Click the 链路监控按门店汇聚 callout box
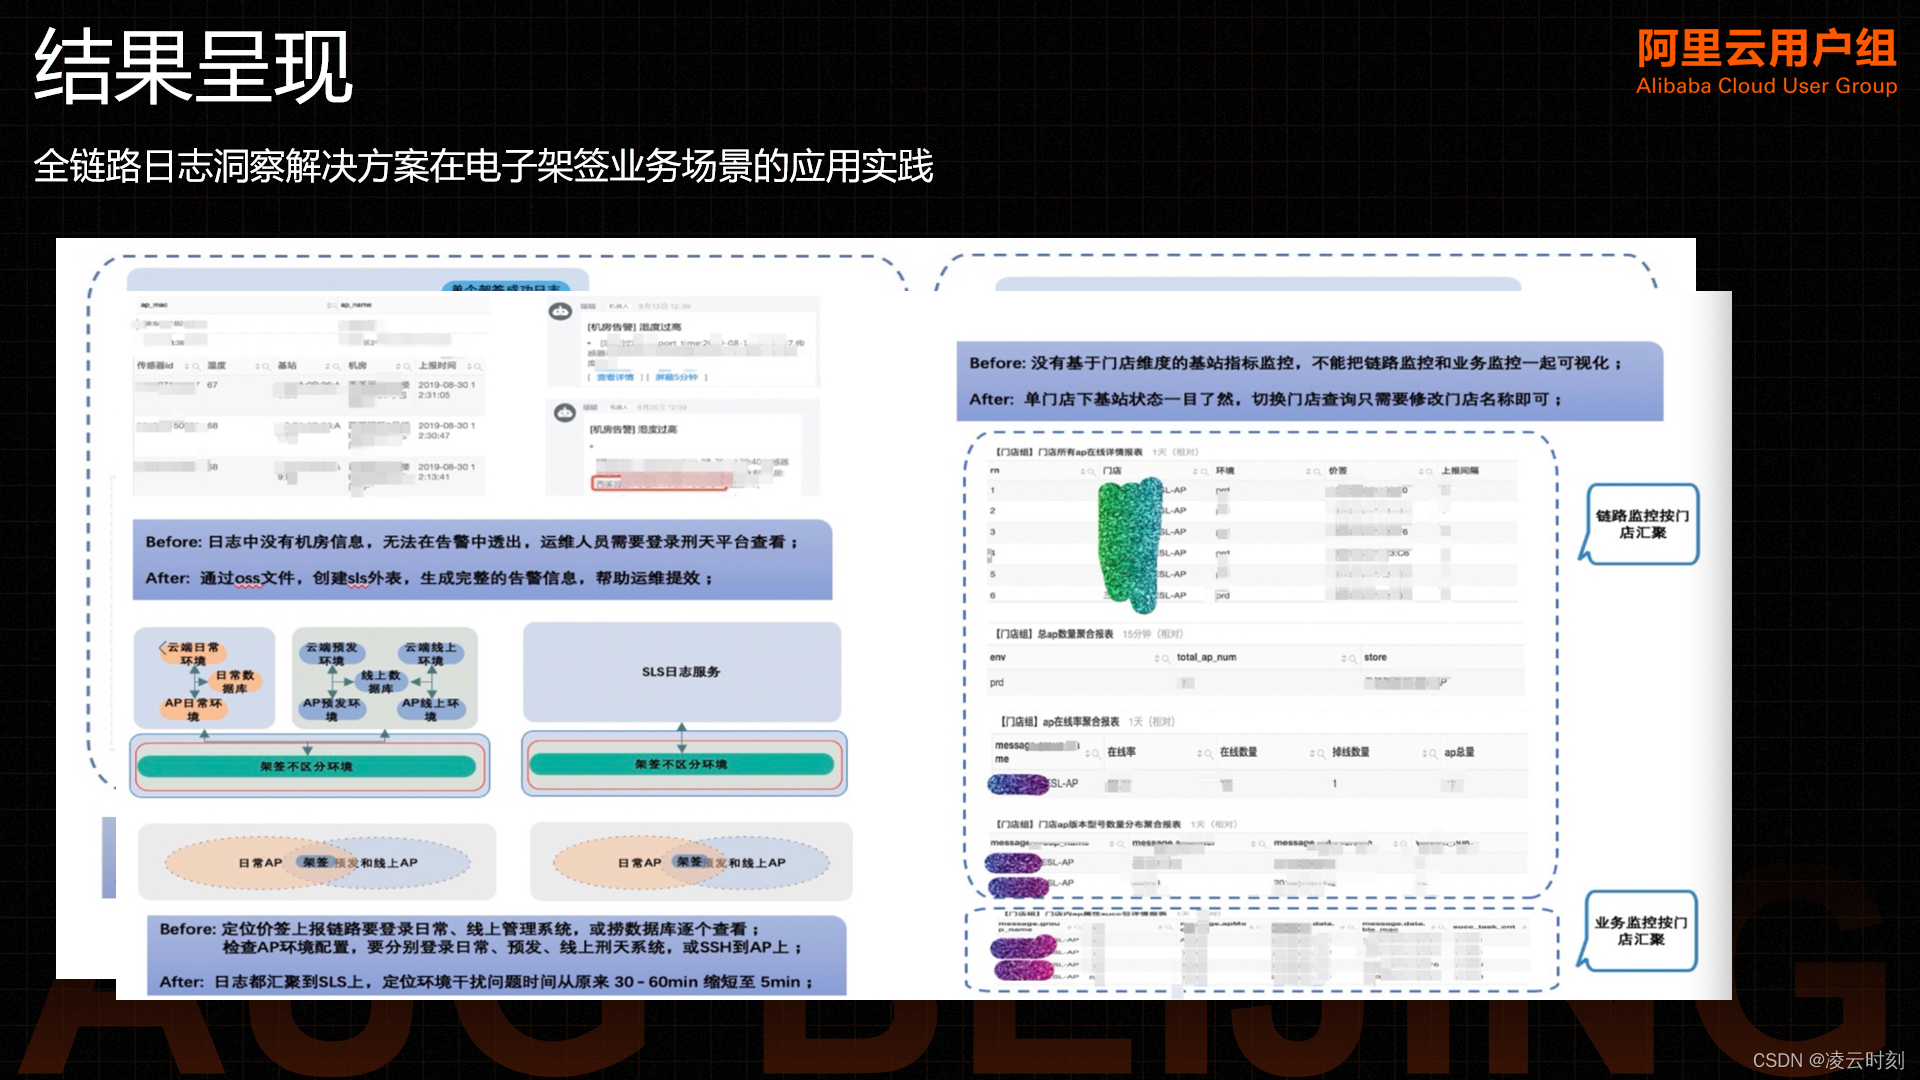Image resolution: width=1920 pixels, height=1080 pixels. pyautogui.click(x=1642, y=524)
